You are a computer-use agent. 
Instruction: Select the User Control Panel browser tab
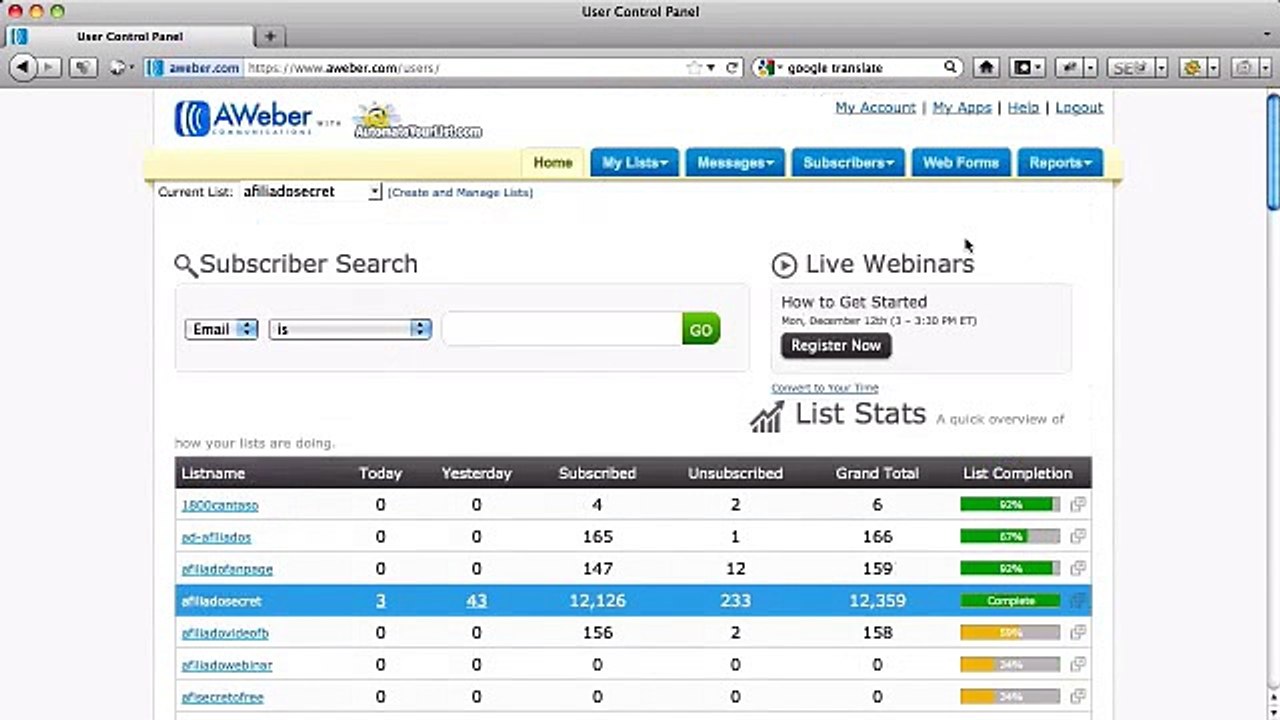tap(129, 37)
